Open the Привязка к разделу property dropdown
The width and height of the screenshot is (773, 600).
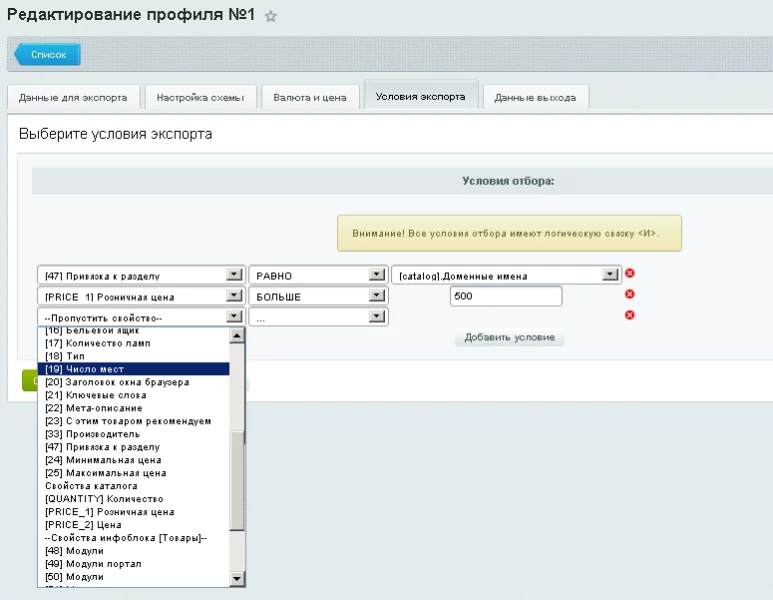[x=234, y=275]
